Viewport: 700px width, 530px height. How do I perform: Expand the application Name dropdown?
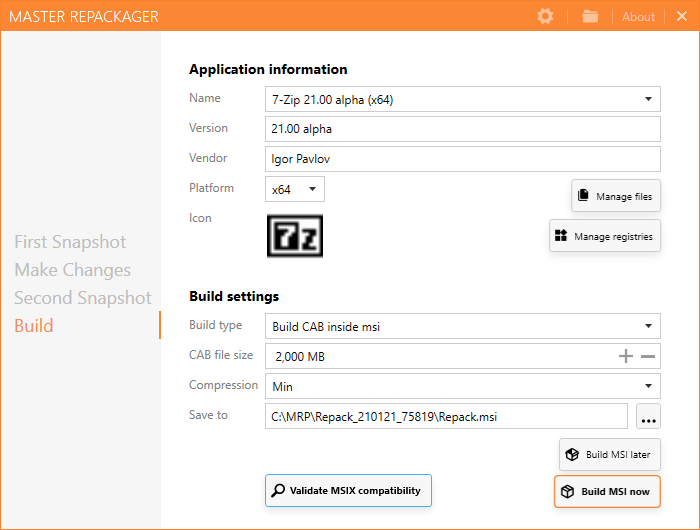648,99
